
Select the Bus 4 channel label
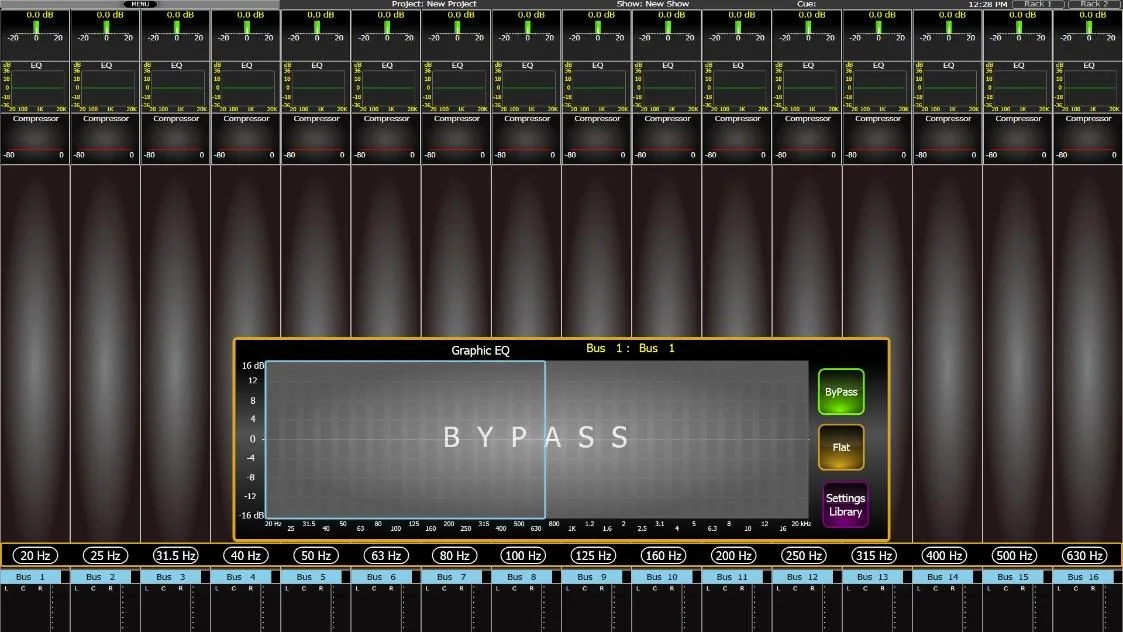coord(241,577)
